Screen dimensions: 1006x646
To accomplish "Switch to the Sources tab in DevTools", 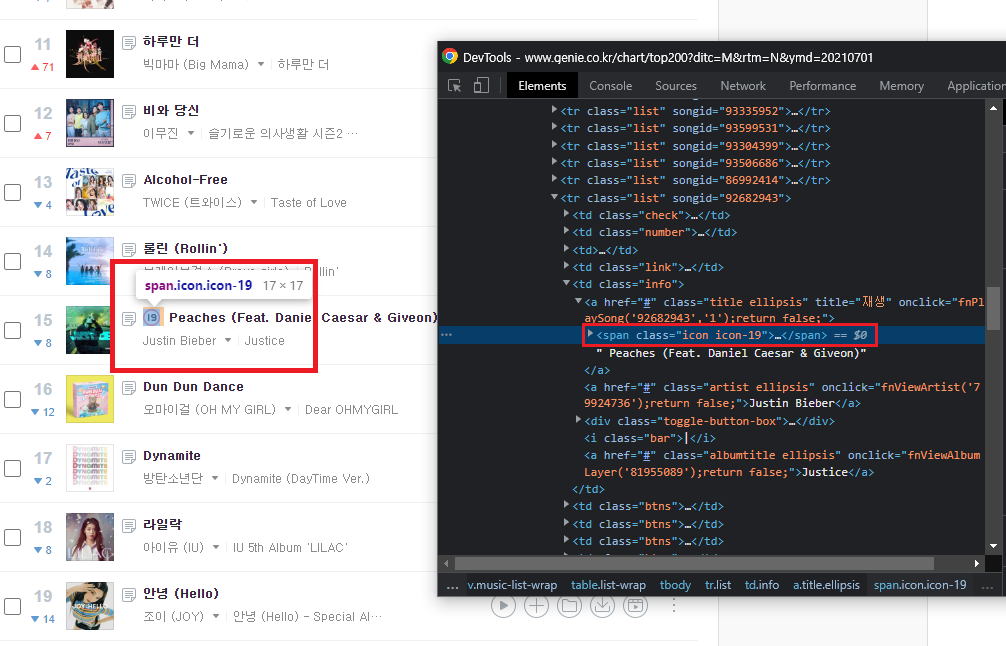I will 676,86.
